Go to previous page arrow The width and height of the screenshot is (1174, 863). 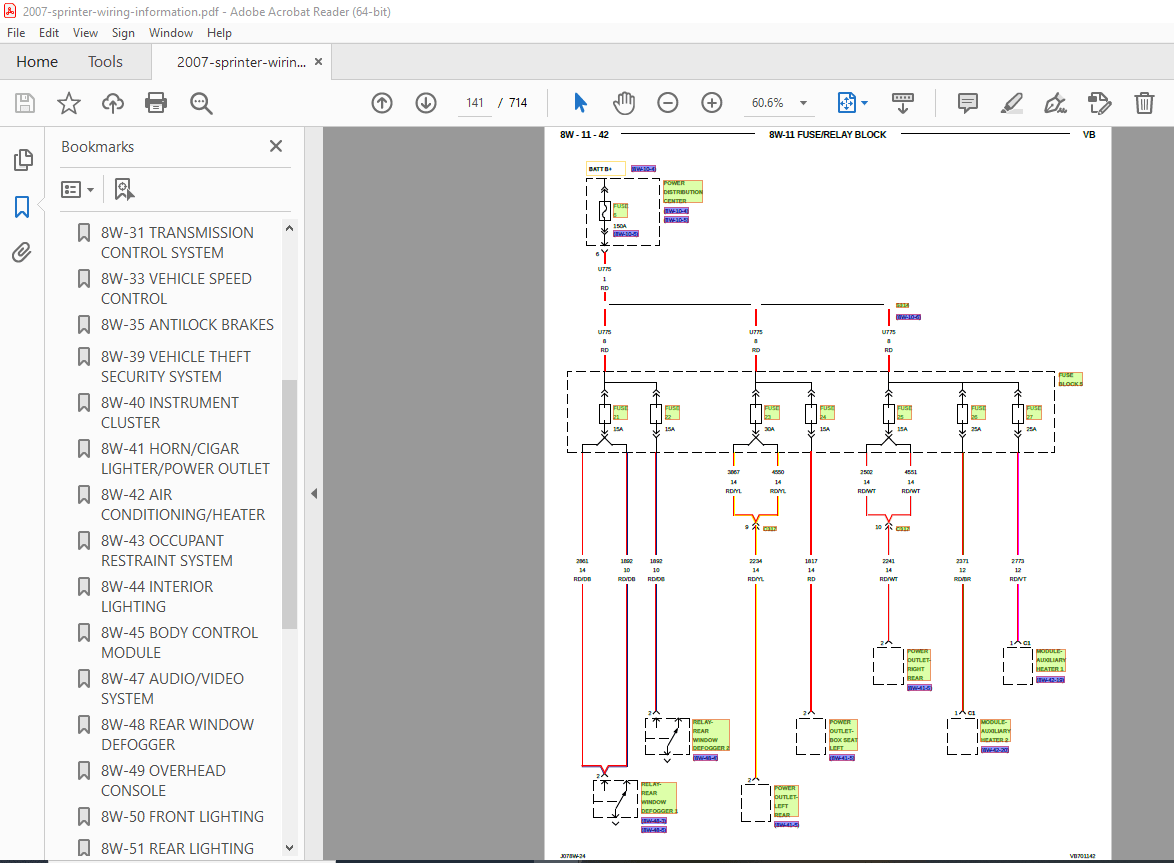(x=381, y=103)
